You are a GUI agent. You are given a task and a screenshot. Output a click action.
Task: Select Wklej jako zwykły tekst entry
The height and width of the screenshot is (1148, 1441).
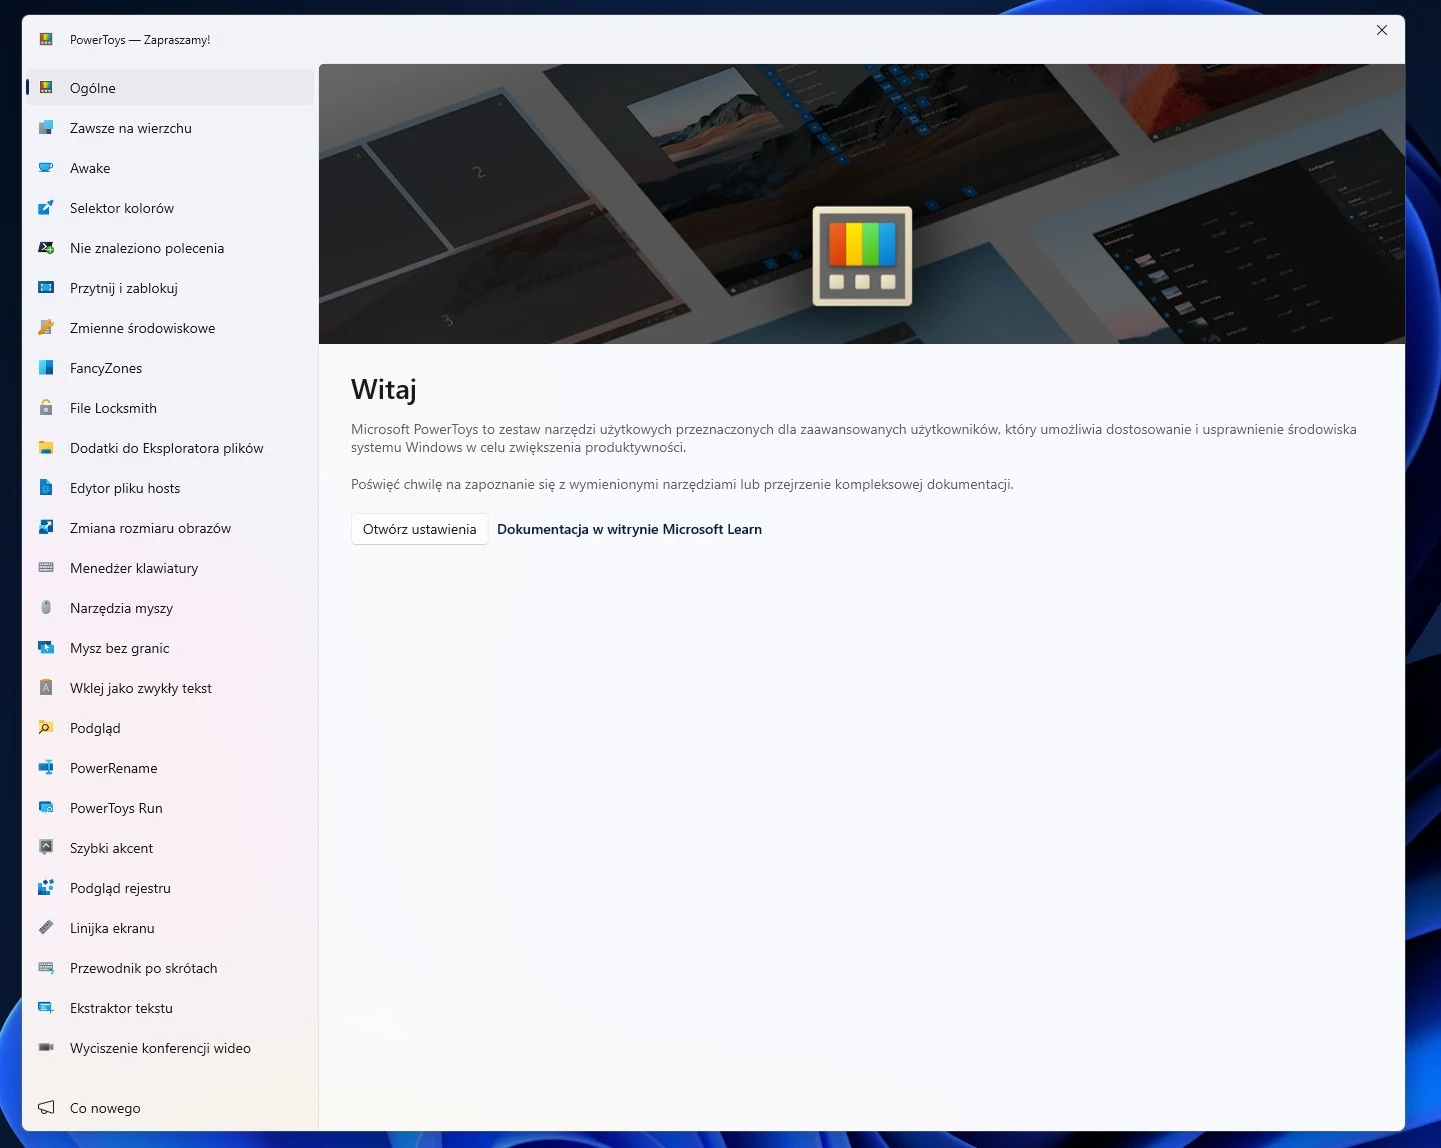point(139,688)
